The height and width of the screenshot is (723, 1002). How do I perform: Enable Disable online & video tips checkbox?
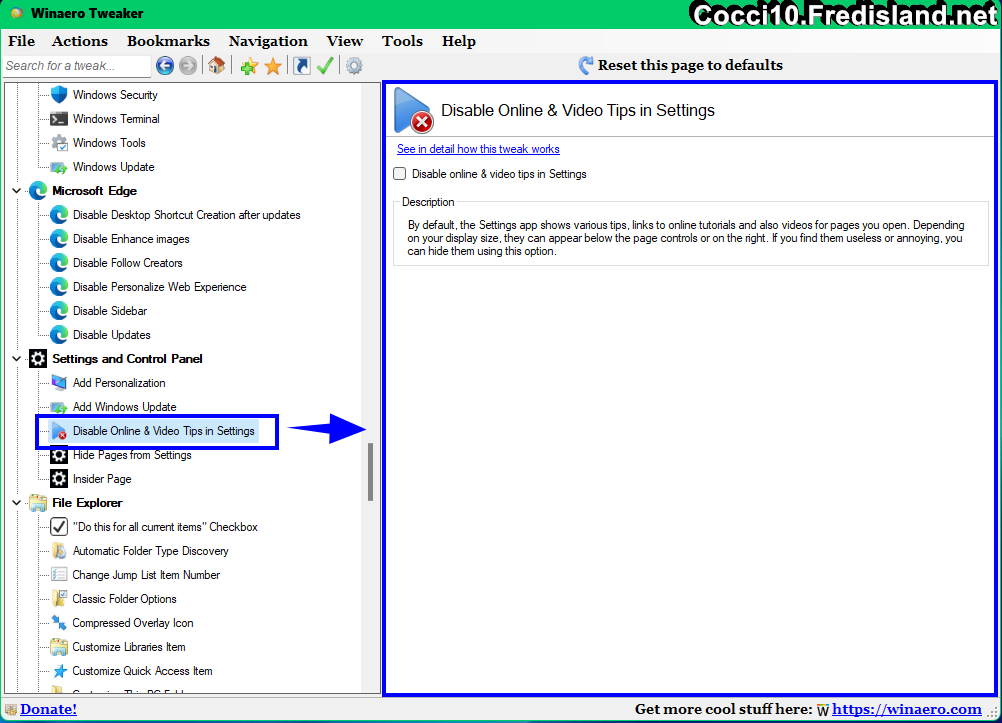tap(400, 173)
